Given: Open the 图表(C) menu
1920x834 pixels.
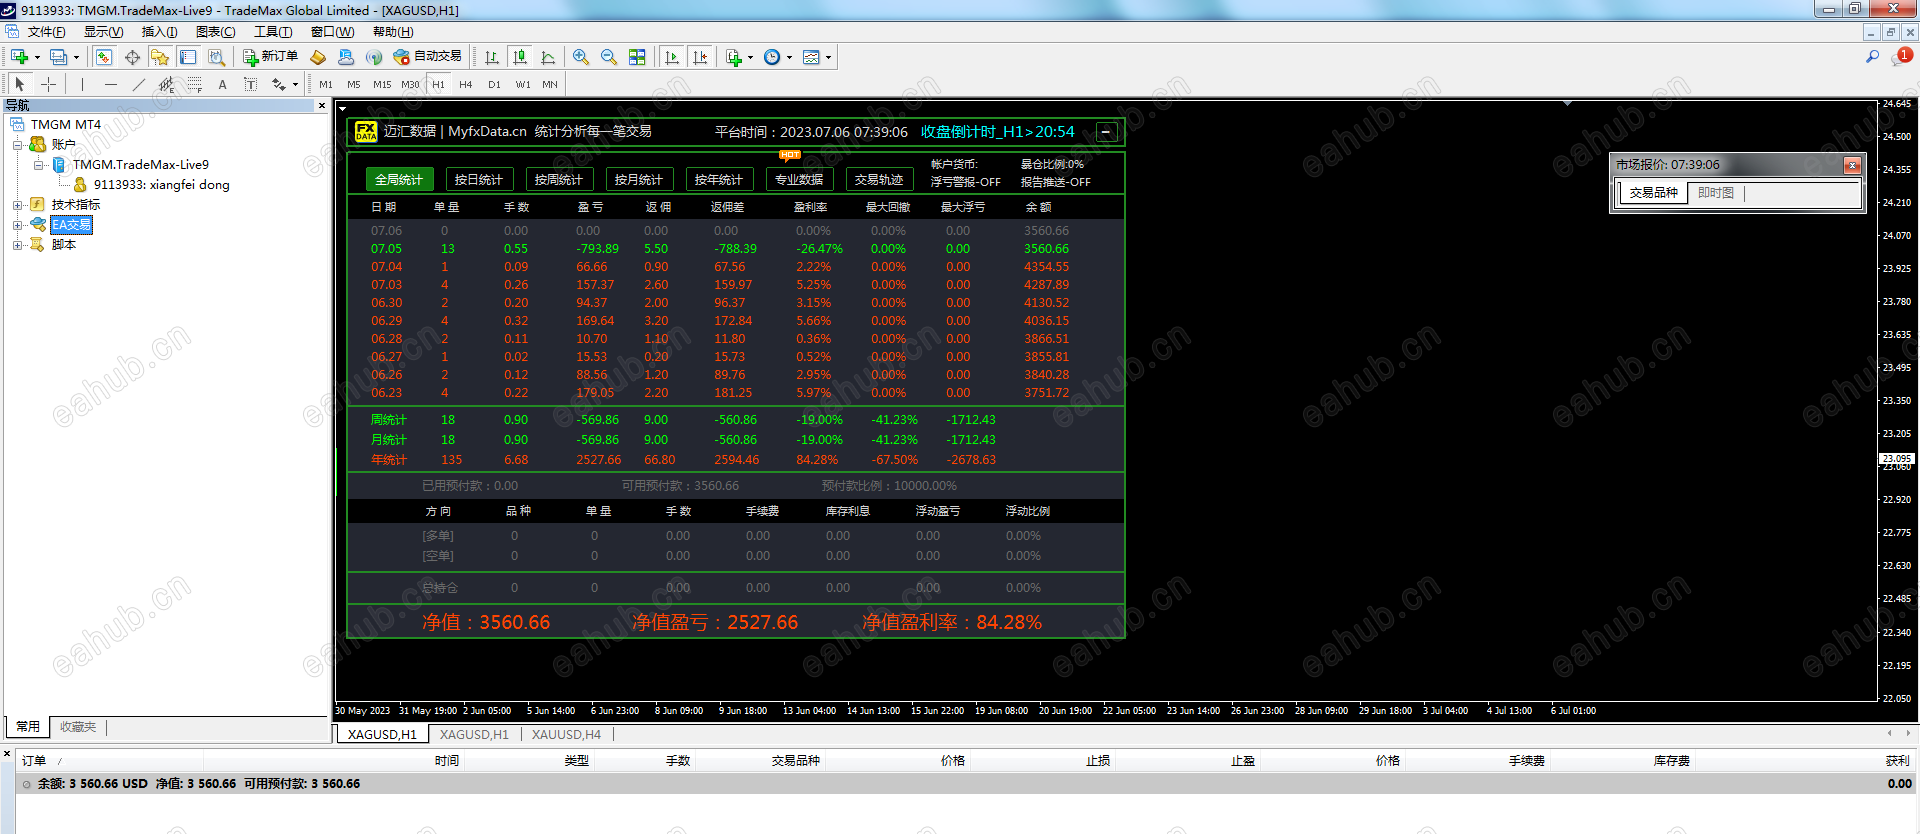Looking at the screenshot, I should coord(215,32).
